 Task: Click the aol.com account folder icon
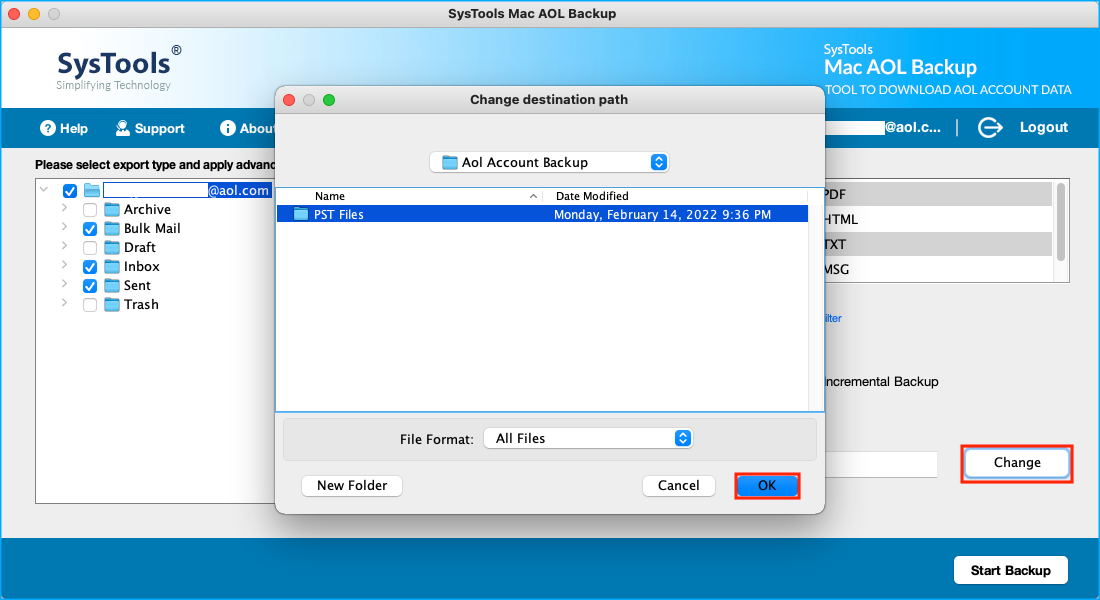tap(92, 190)
